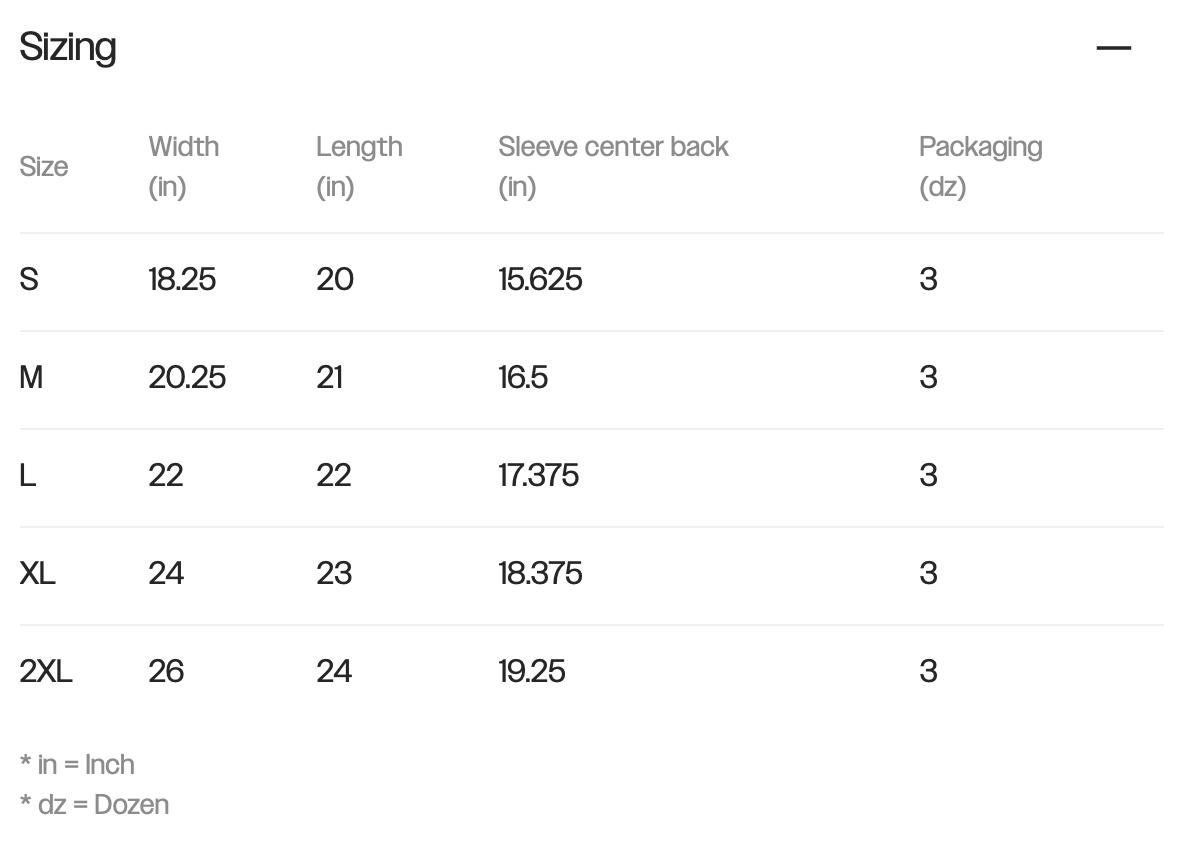
Task: Click the 19.25 sleeve value for 2XL
Action: tap(532, 671)
